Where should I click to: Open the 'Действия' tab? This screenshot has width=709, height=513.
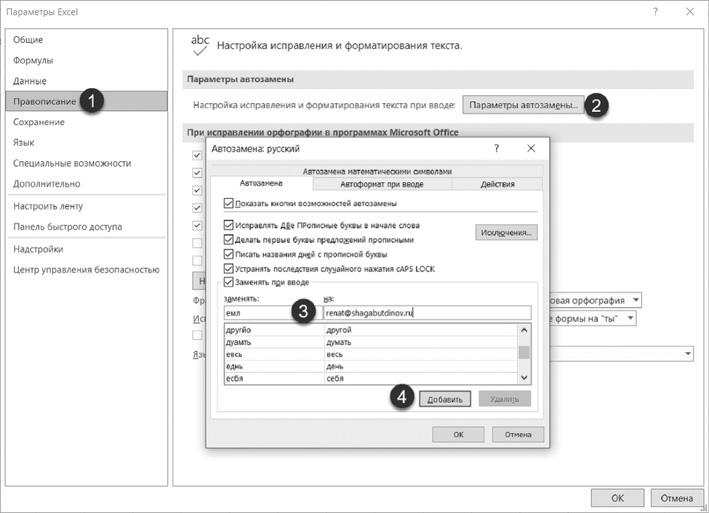pos(497,185)
